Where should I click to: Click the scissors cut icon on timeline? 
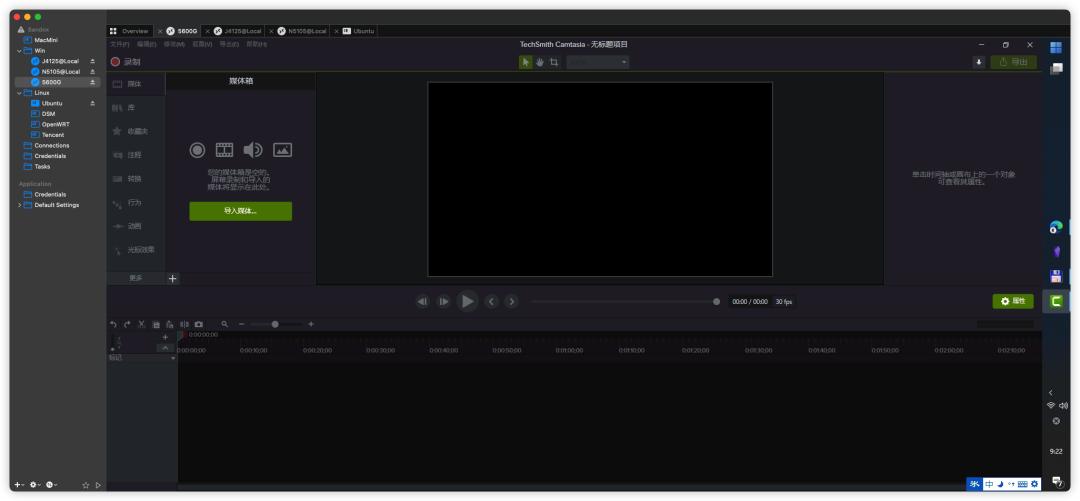point(141,324)
